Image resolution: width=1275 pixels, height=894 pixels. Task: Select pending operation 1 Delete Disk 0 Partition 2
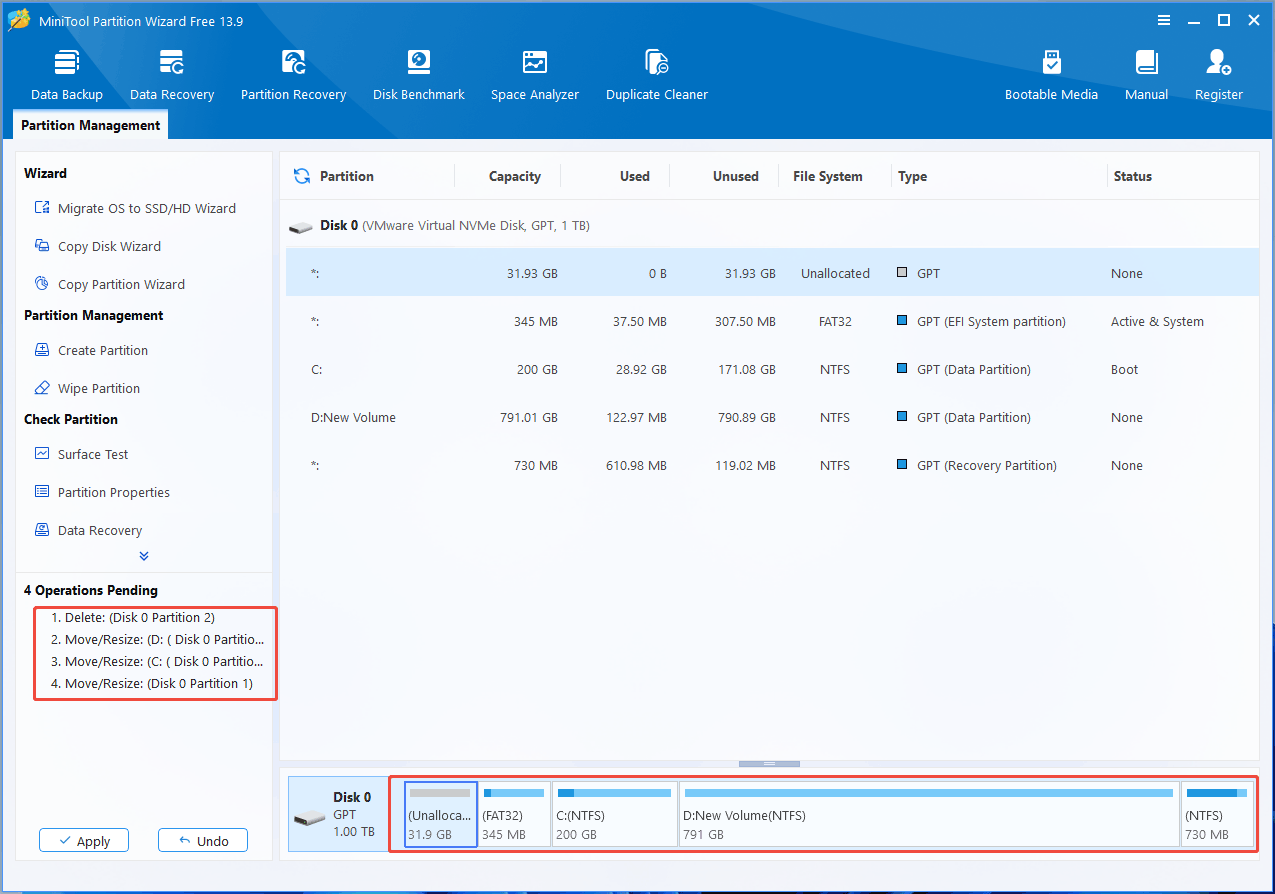click(x=133, y=617)
